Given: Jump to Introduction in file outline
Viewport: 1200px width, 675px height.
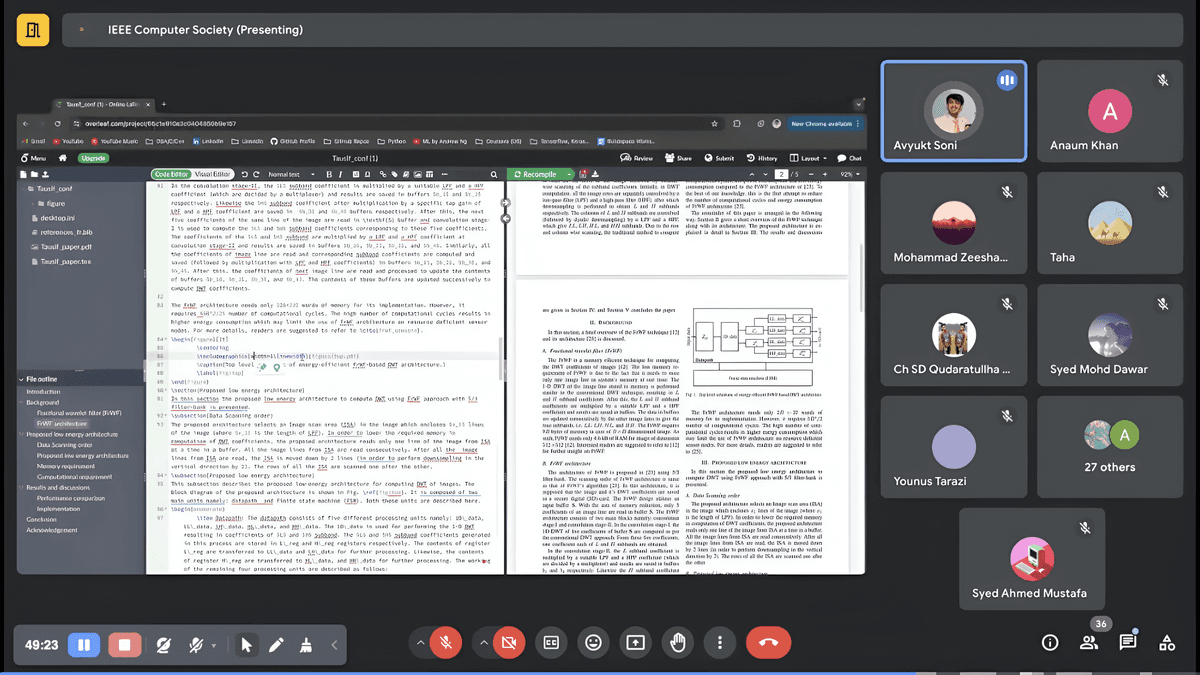Looking at the screenshot, I should (x=42, y=391).
